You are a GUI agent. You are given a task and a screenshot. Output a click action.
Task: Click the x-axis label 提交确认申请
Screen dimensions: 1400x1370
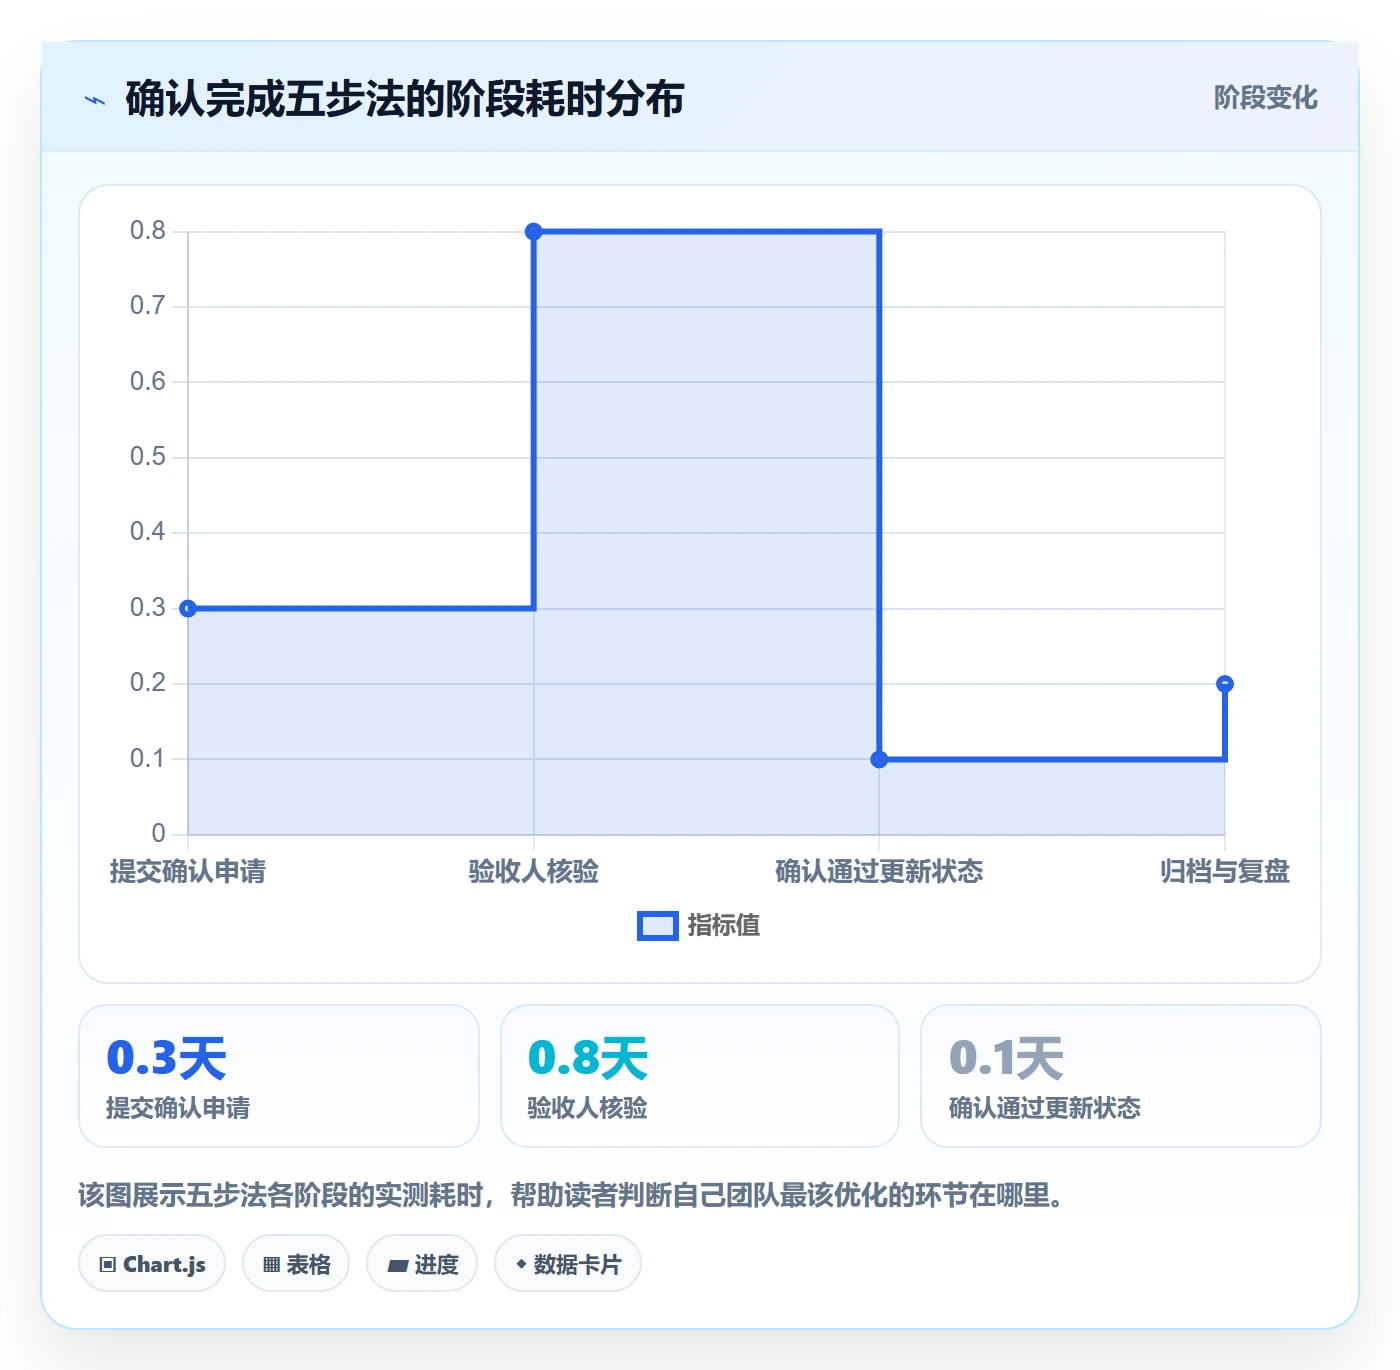[x=188, y=872]
